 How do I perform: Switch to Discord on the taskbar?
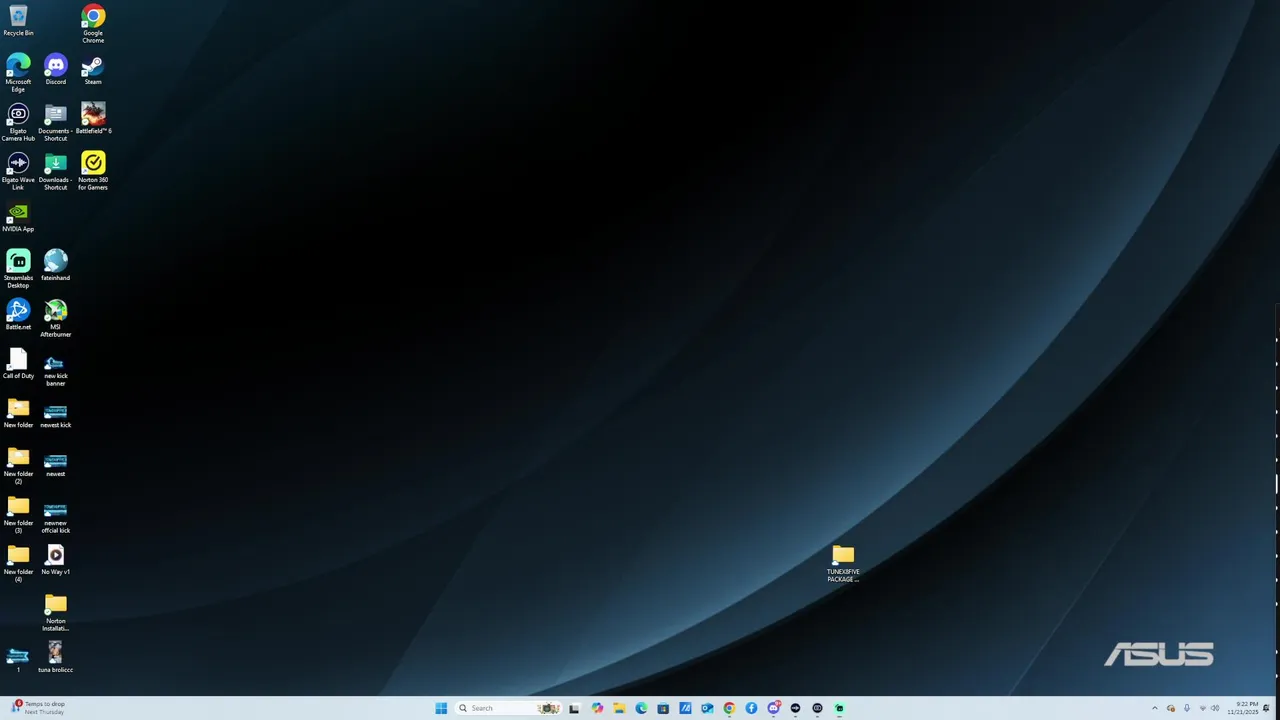773,708
